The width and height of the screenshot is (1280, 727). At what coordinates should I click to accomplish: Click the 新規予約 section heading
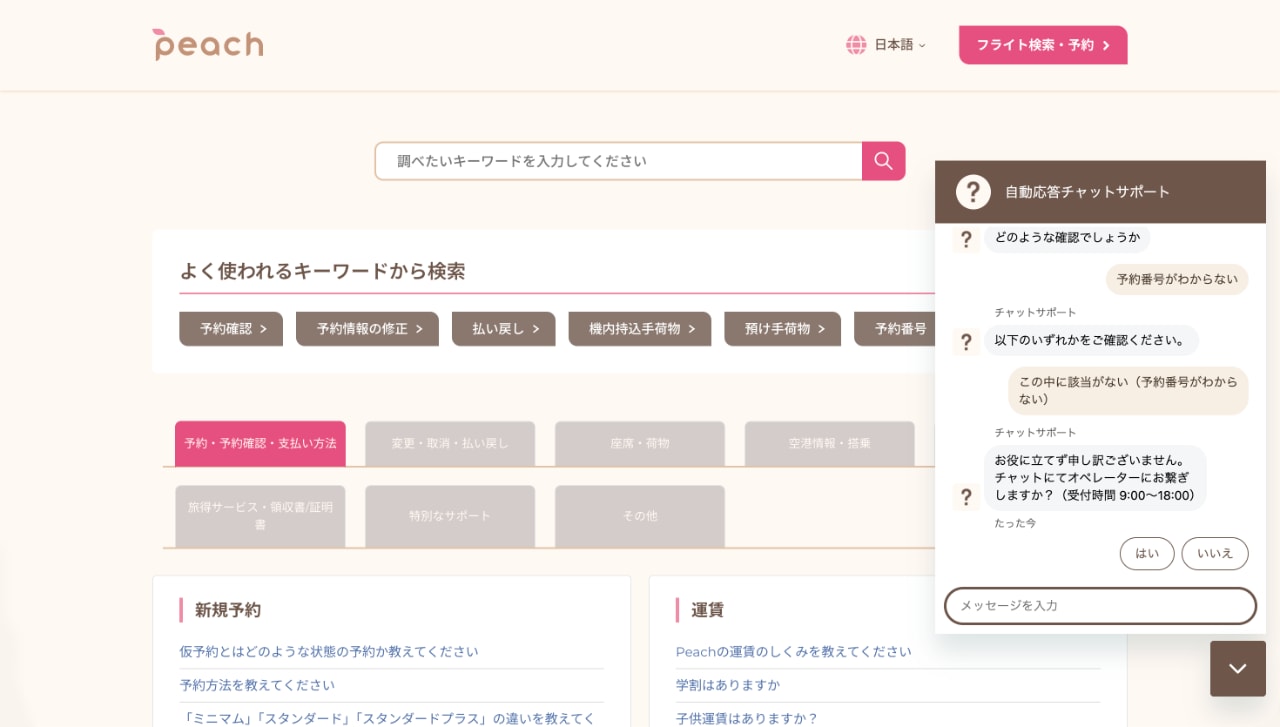(x=228, y=610)
